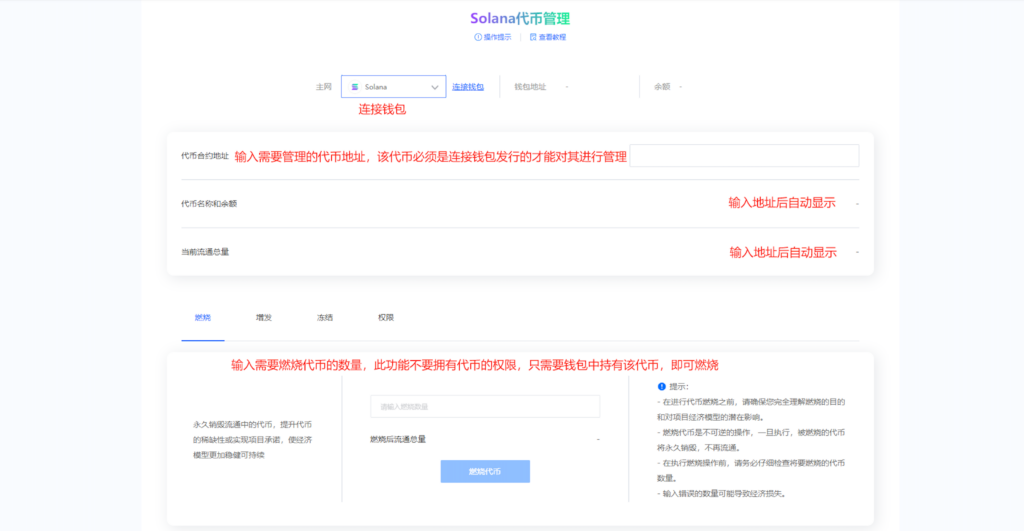Click the hint line 输入错误的数量可能导致经济损失
1024x531 pixels.
coord(721,494)
